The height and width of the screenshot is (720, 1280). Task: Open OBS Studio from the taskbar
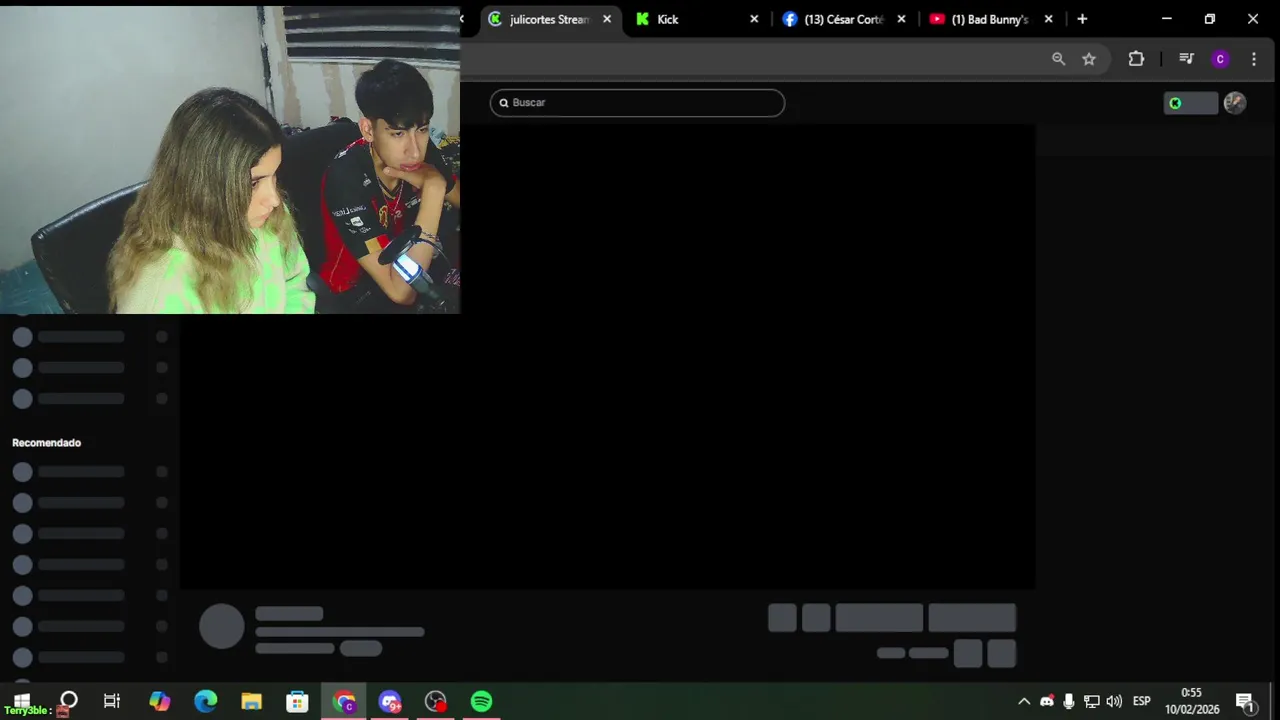tap(436, 701)
